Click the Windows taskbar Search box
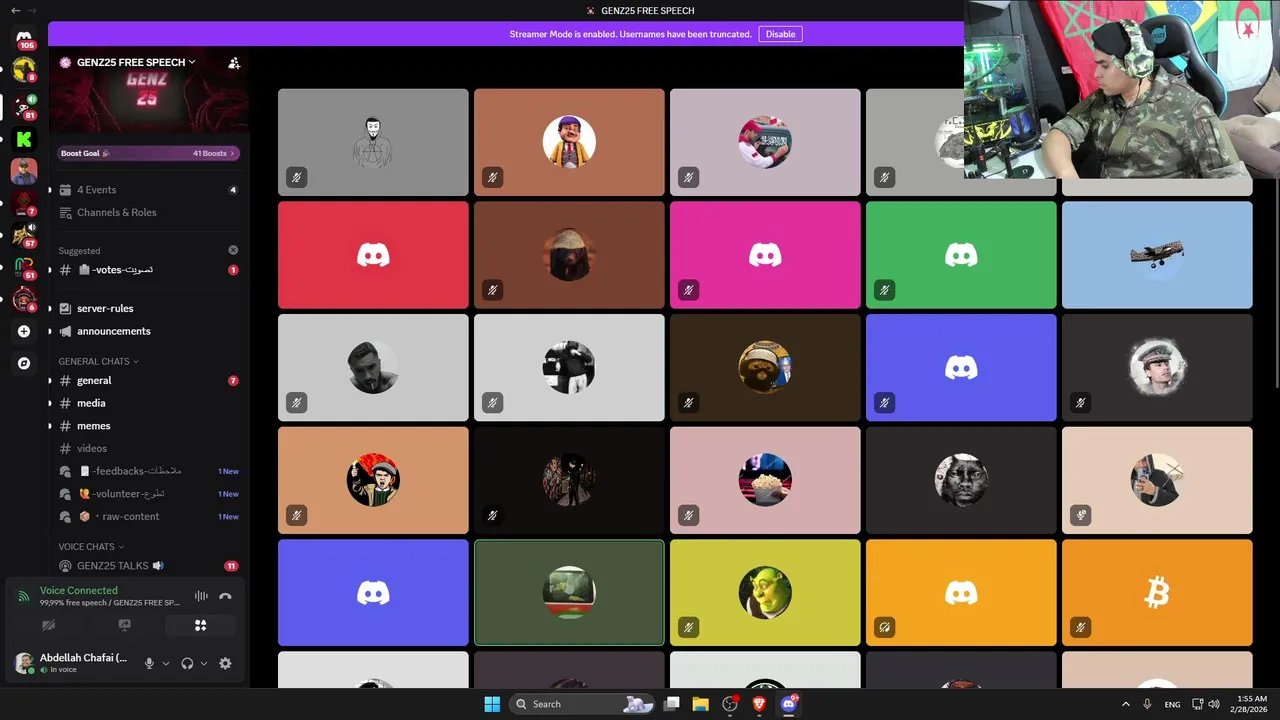The width and height of the screenshot is (1280, 720). [582, 704]
